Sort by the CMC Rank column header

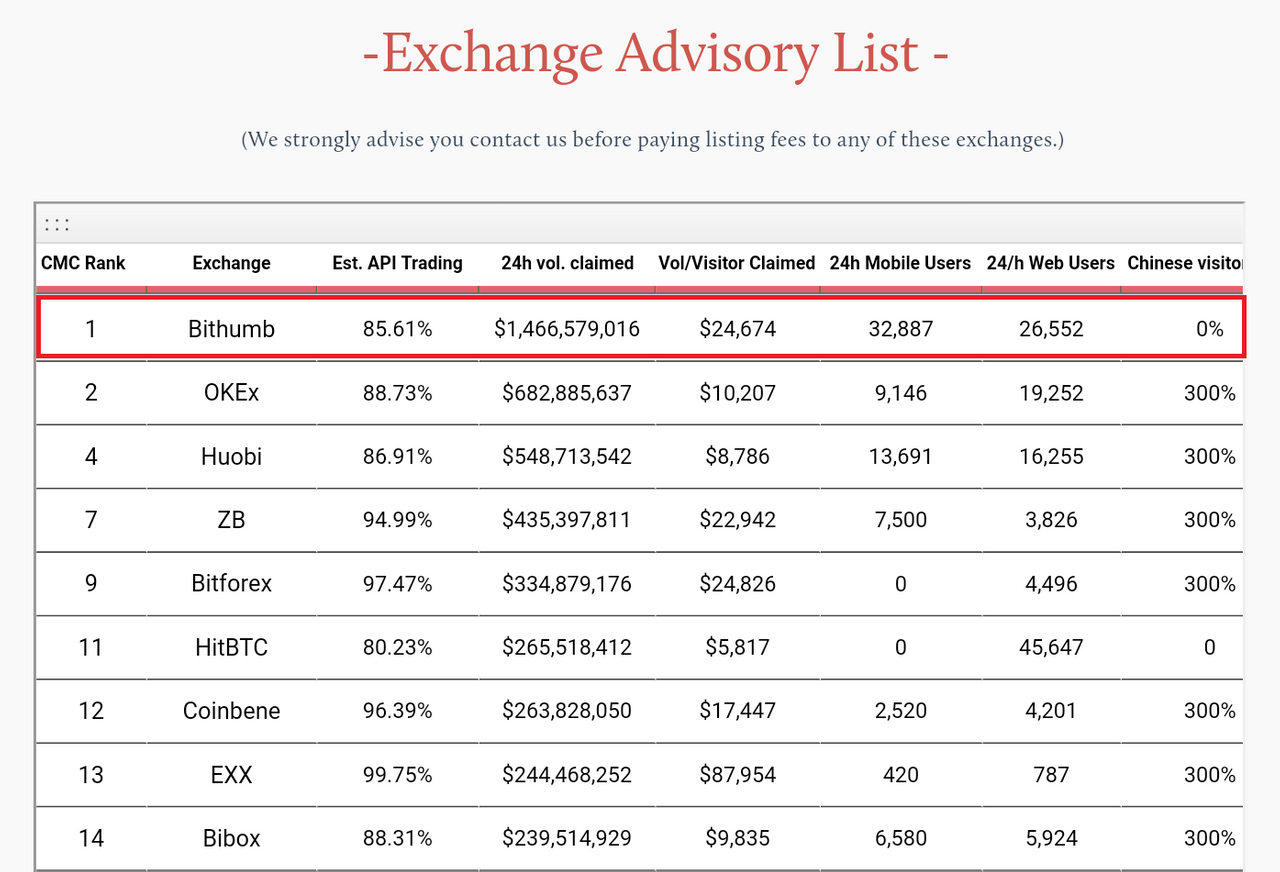pyautogui.click(x=83, y=263)
